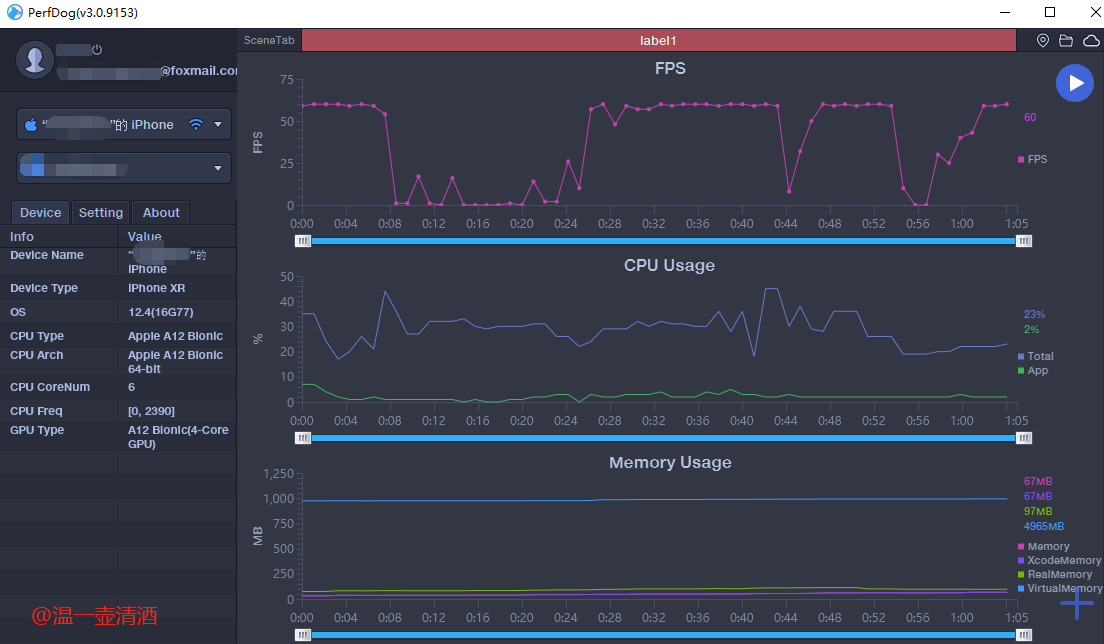1104x644 pixels.
Task: Click the cloud upload icon
Action: [1090, 41]
